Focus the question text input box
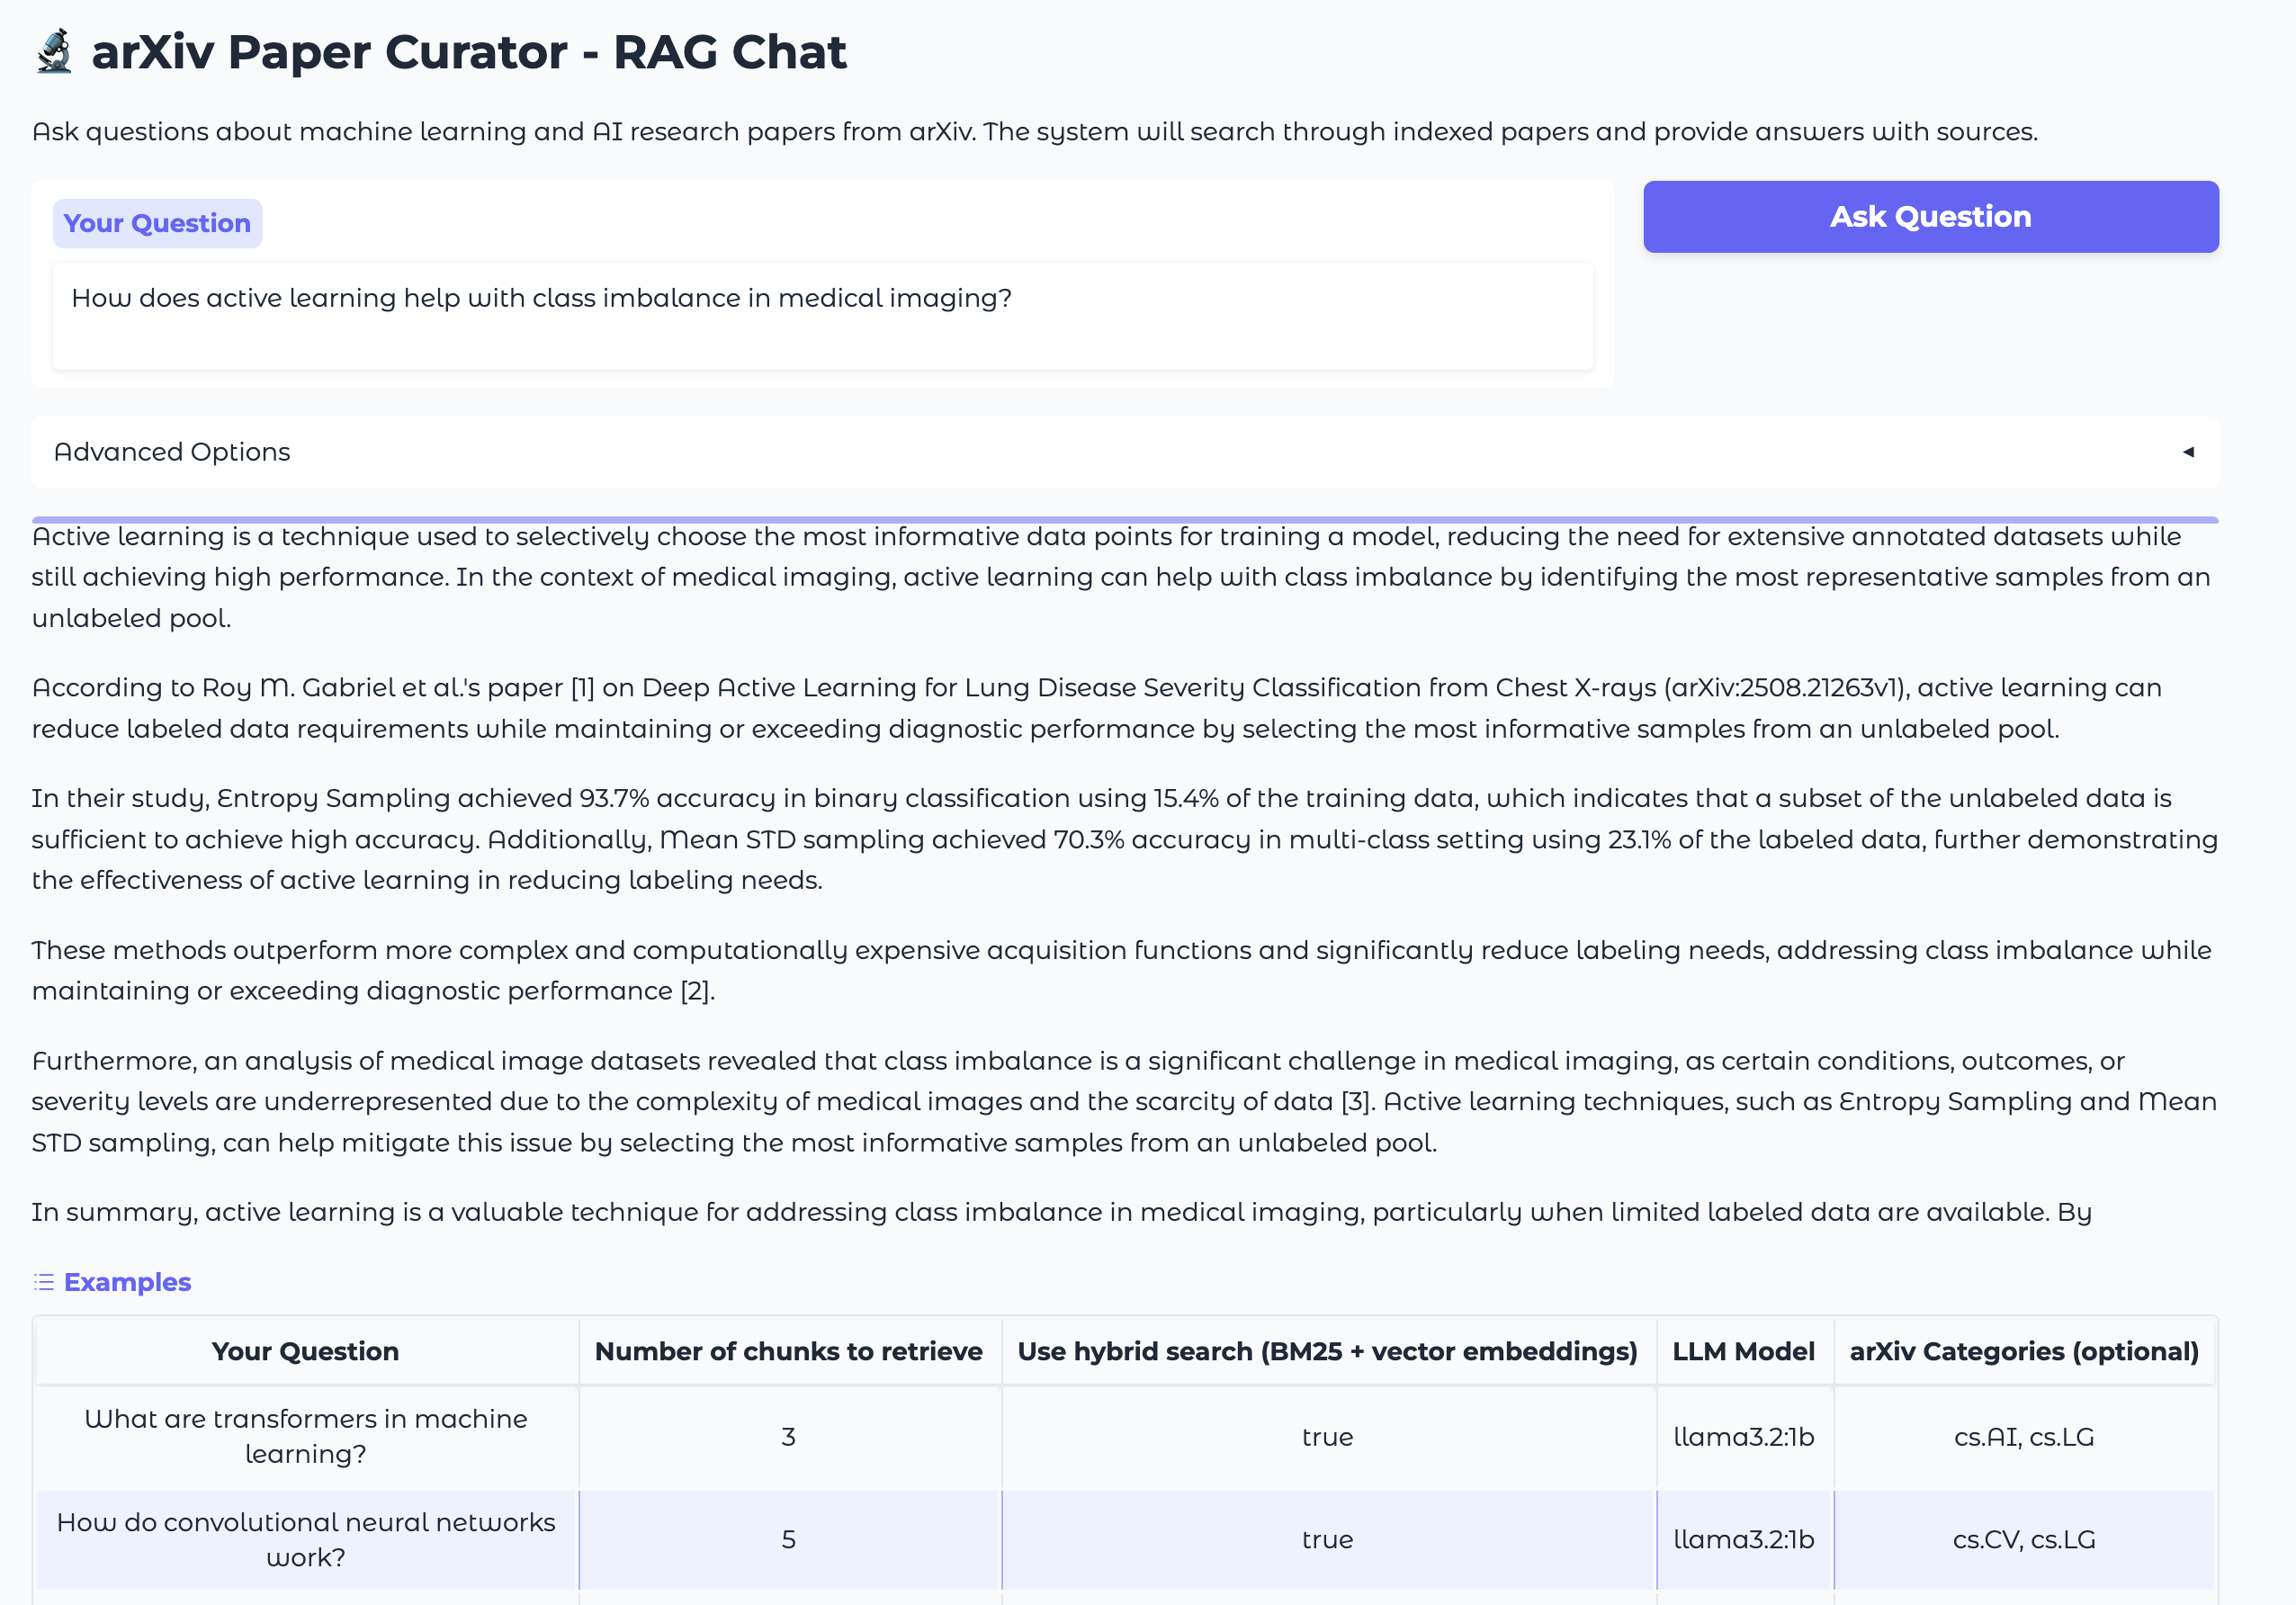 (x=822, y=316)
